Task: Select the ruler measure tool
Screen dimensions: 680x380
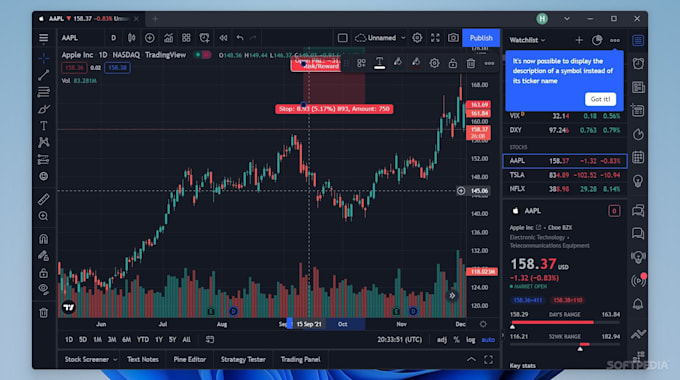Action: pyautogui.click(x=43, y=199)
